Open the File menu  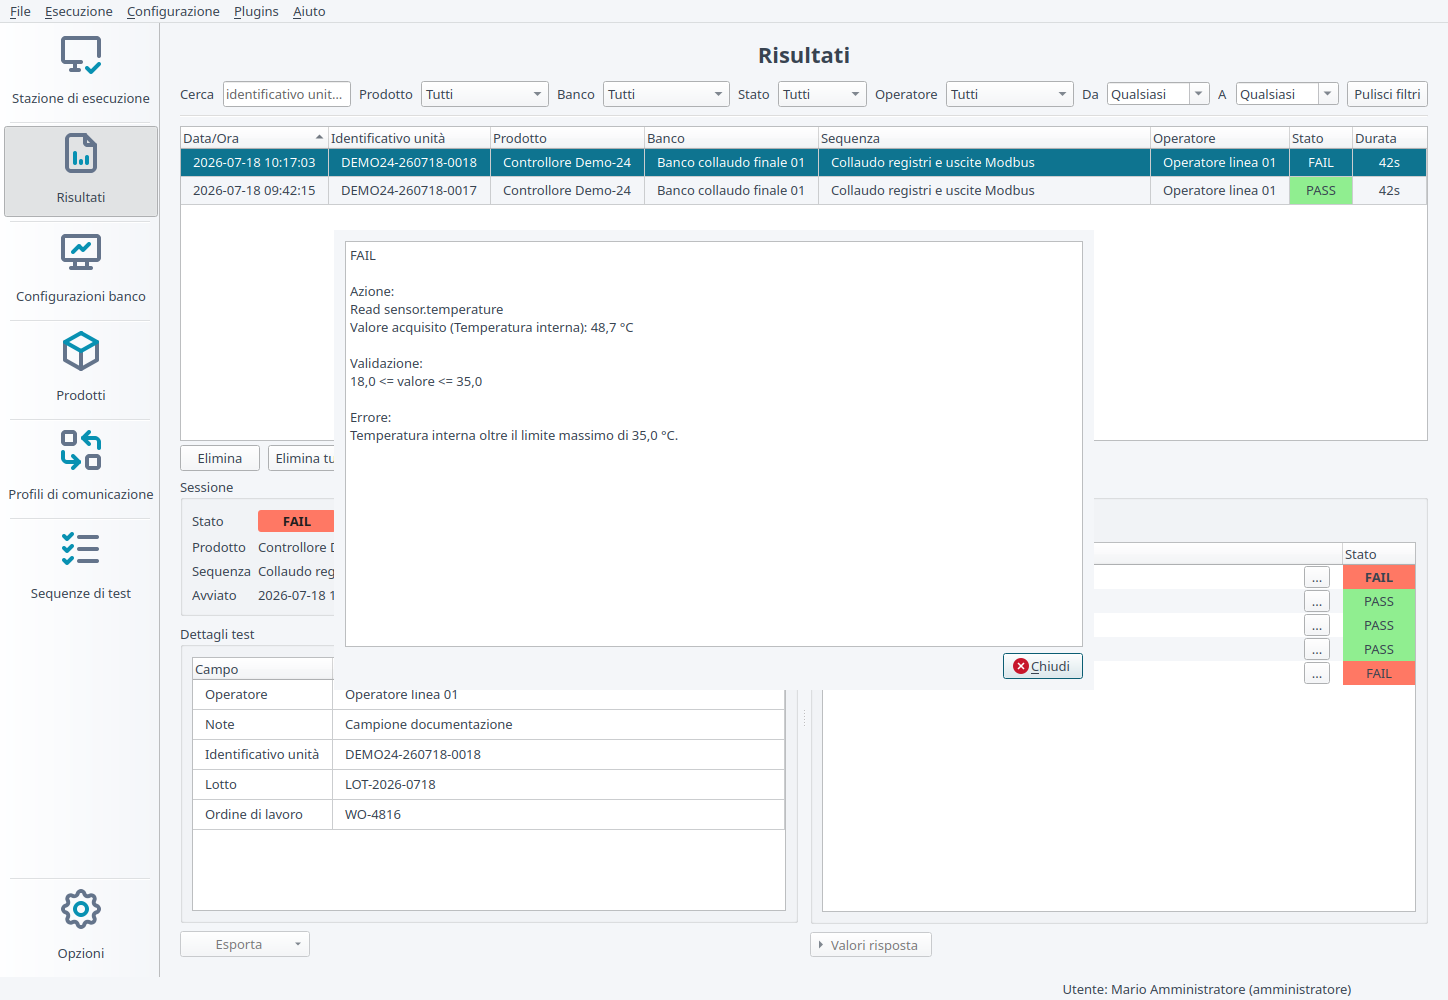(20, 11)
